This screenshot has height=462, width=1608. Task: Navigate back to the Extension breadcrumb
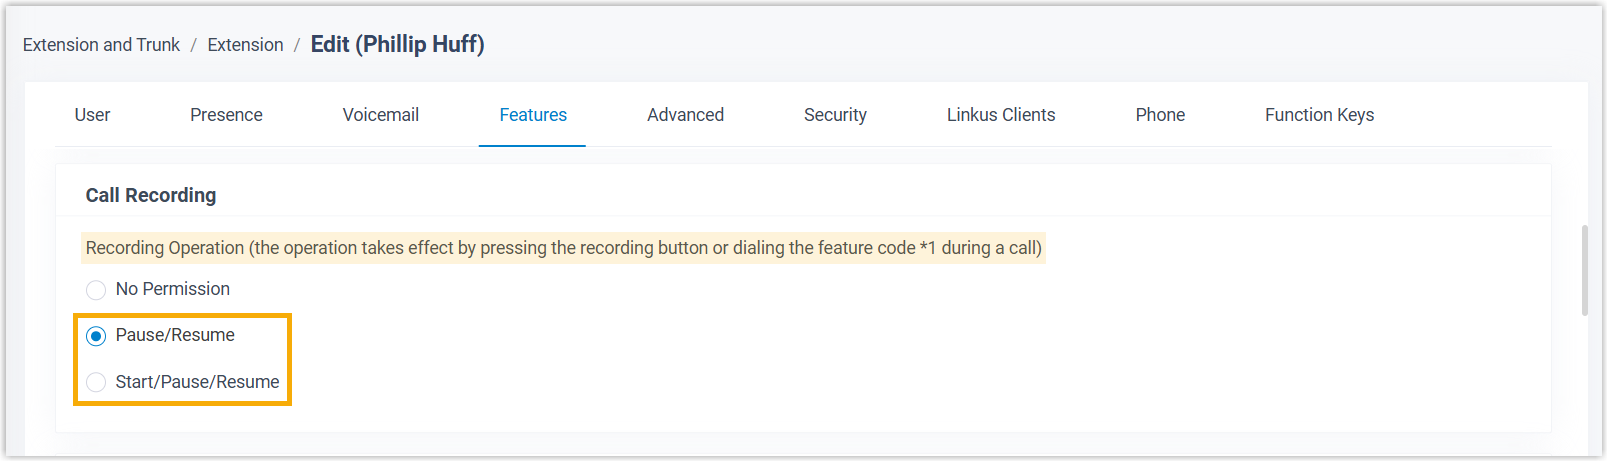[245, 45]
